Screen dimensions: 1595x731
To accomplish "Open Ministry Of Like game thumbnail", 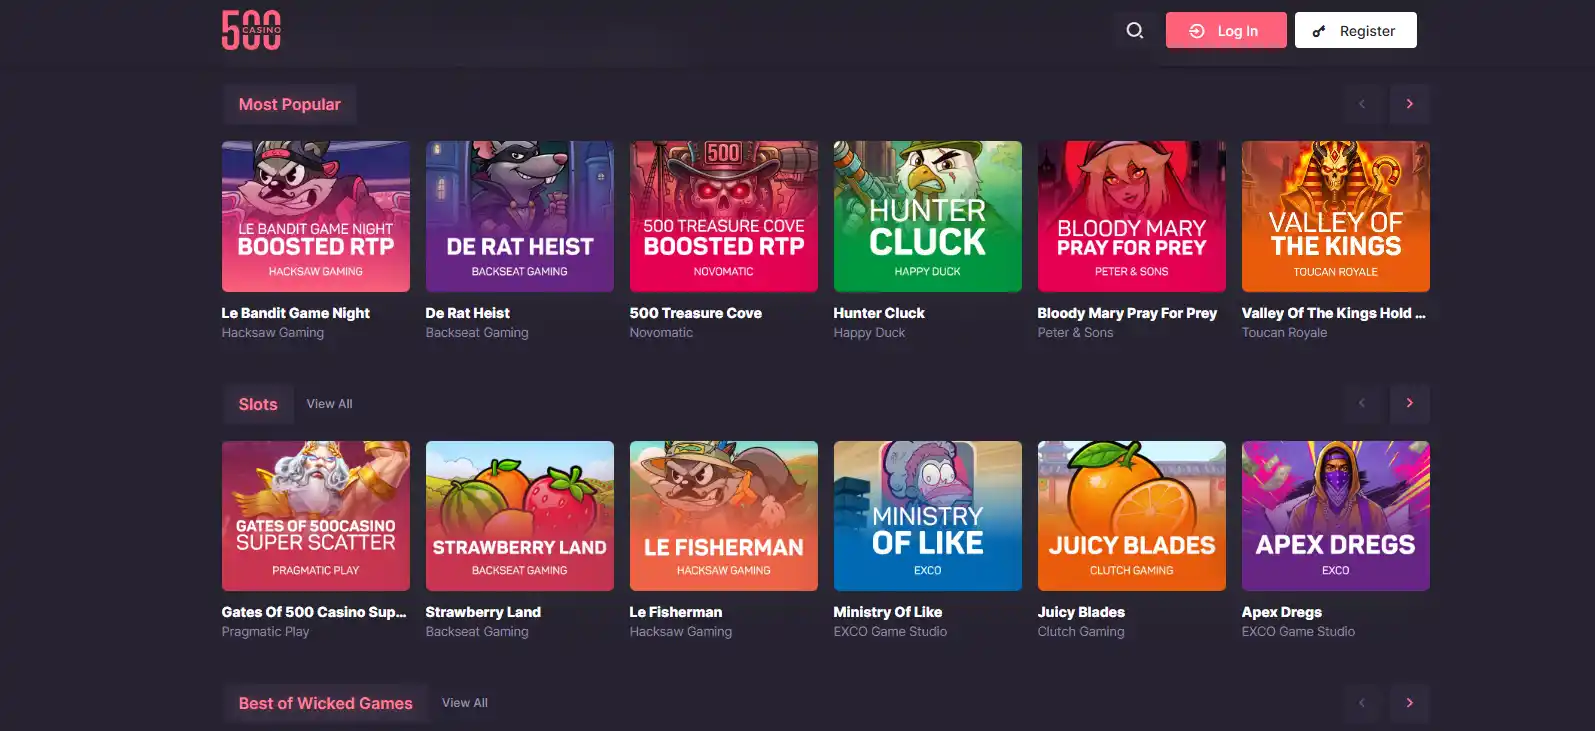I will pos(928,516).
